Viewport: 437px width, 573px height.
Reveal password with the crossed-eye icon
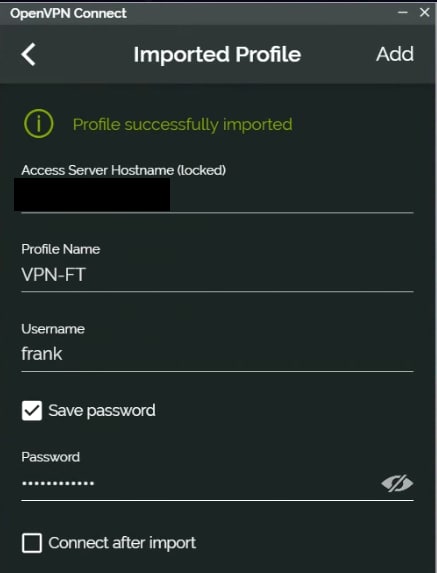coord(397,483)
